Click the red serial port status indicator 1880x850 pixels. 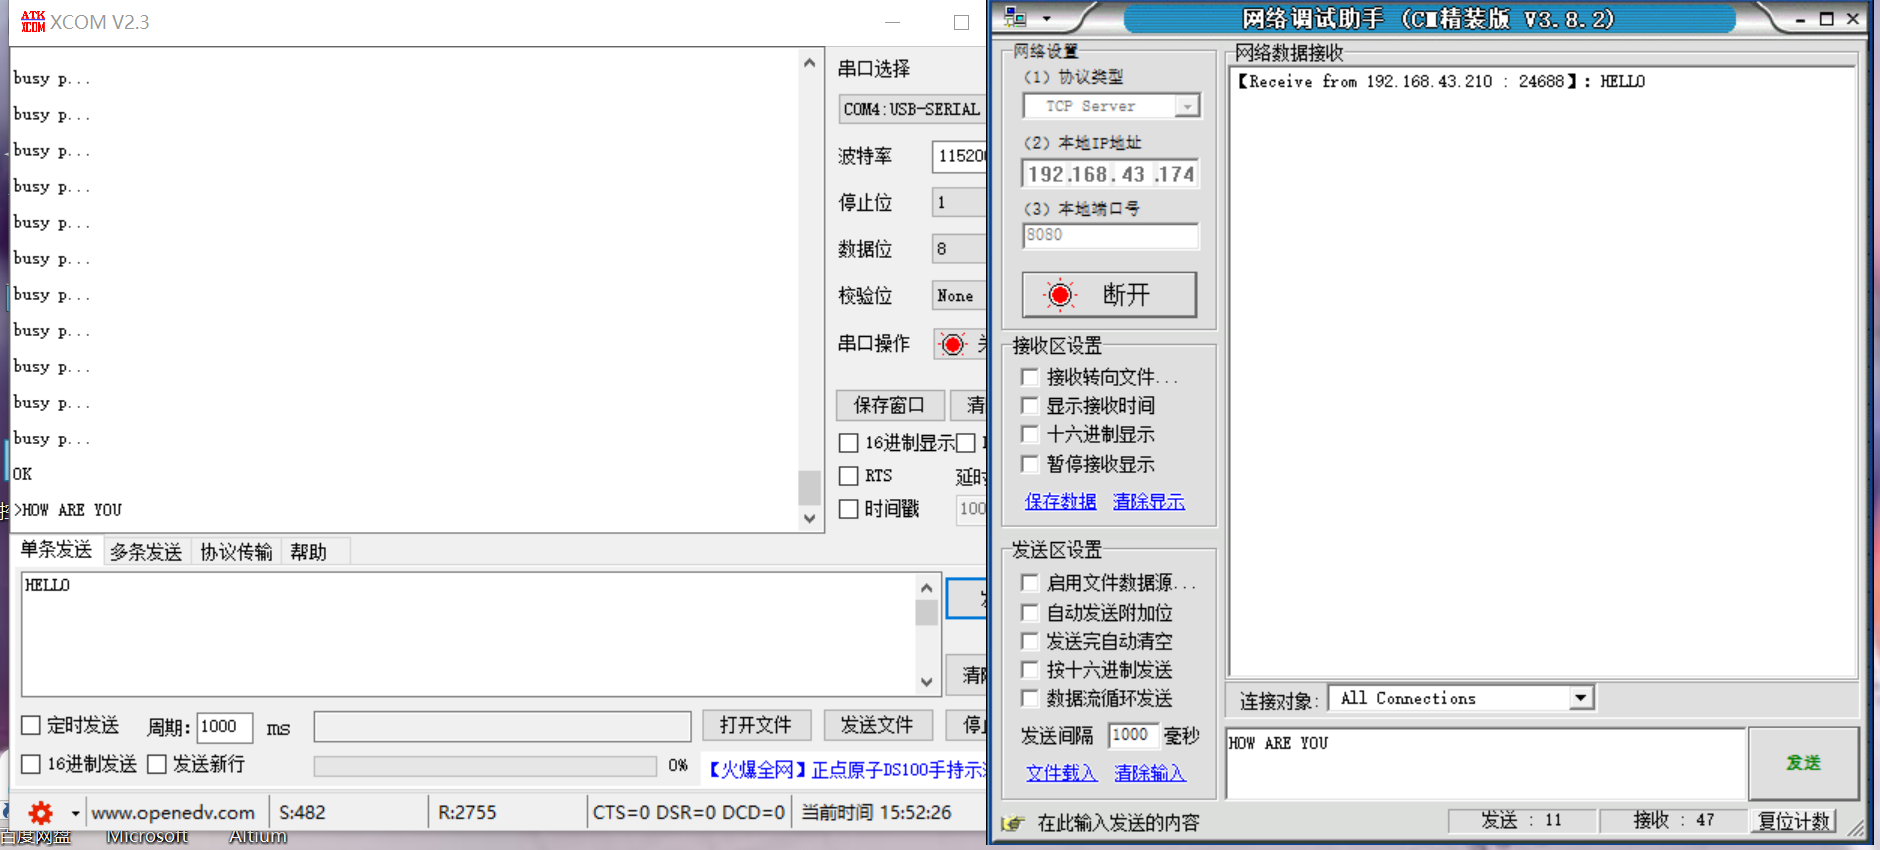pyautogui.click(x=953, y=344)
